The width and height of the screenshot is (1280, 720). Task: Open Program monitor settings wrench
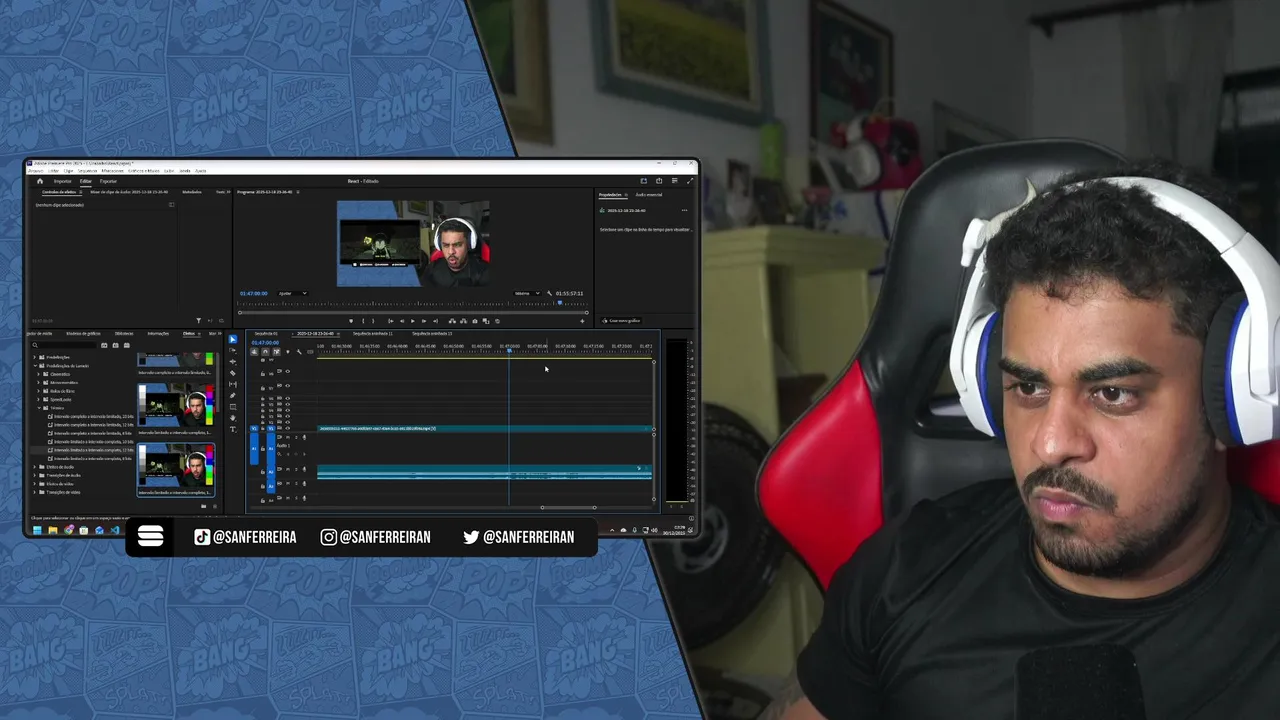click(549, 293)
